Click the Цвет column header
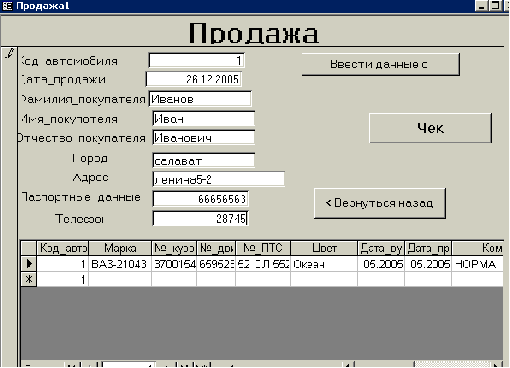Viewport: 510px width, 368px height. 324,248
